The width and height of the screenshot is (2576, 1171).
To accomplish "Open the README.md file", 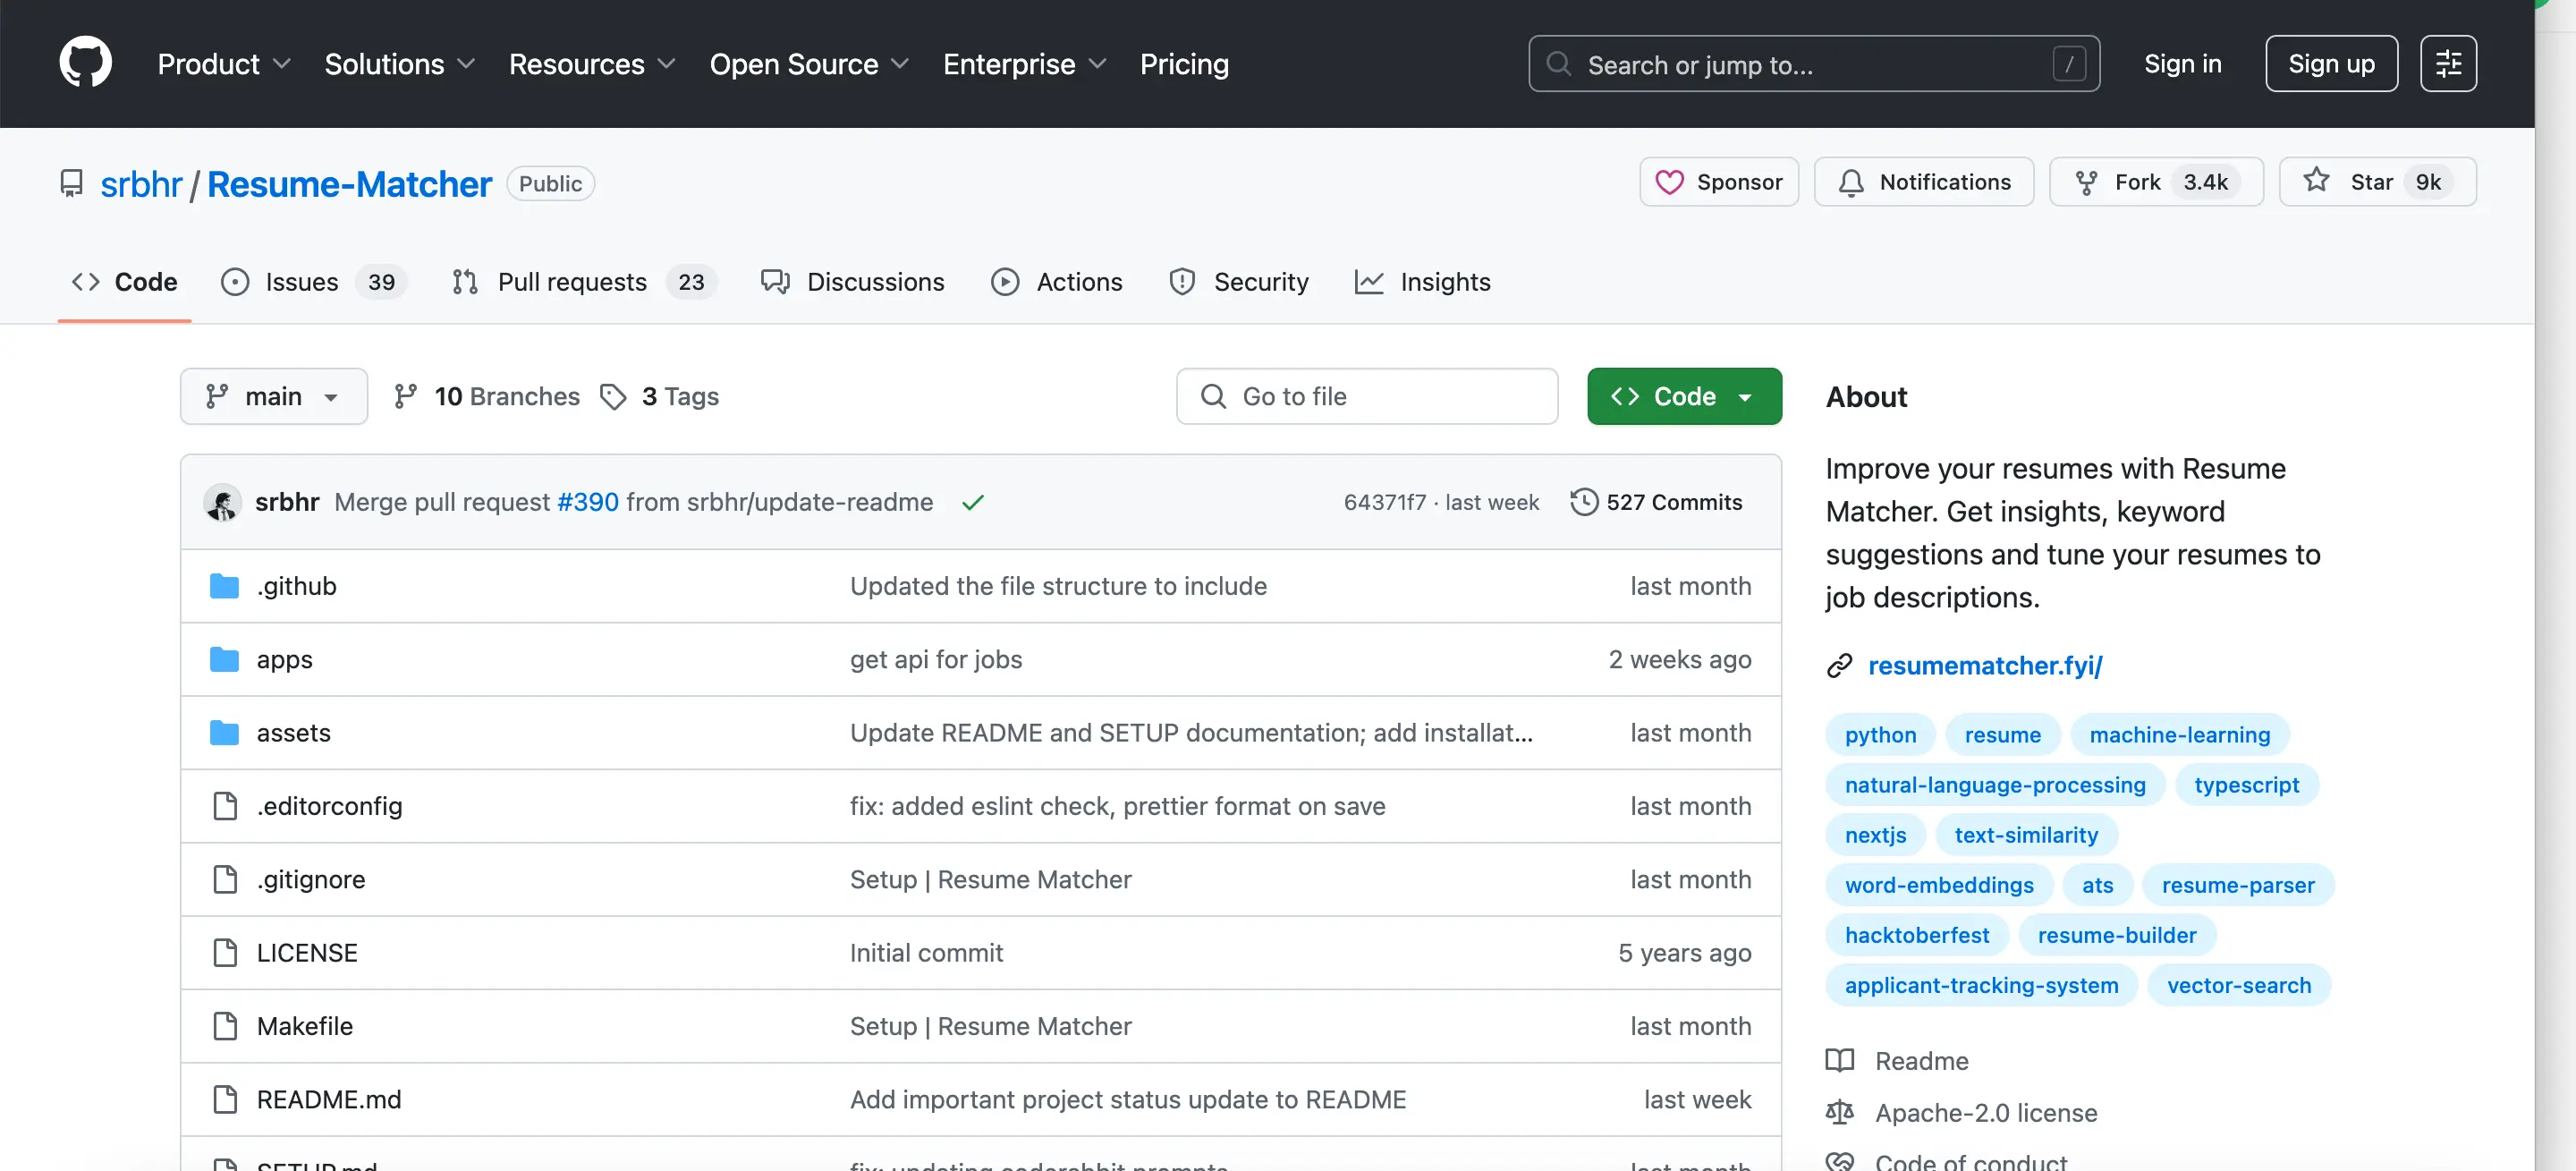I will point(328,1100).
